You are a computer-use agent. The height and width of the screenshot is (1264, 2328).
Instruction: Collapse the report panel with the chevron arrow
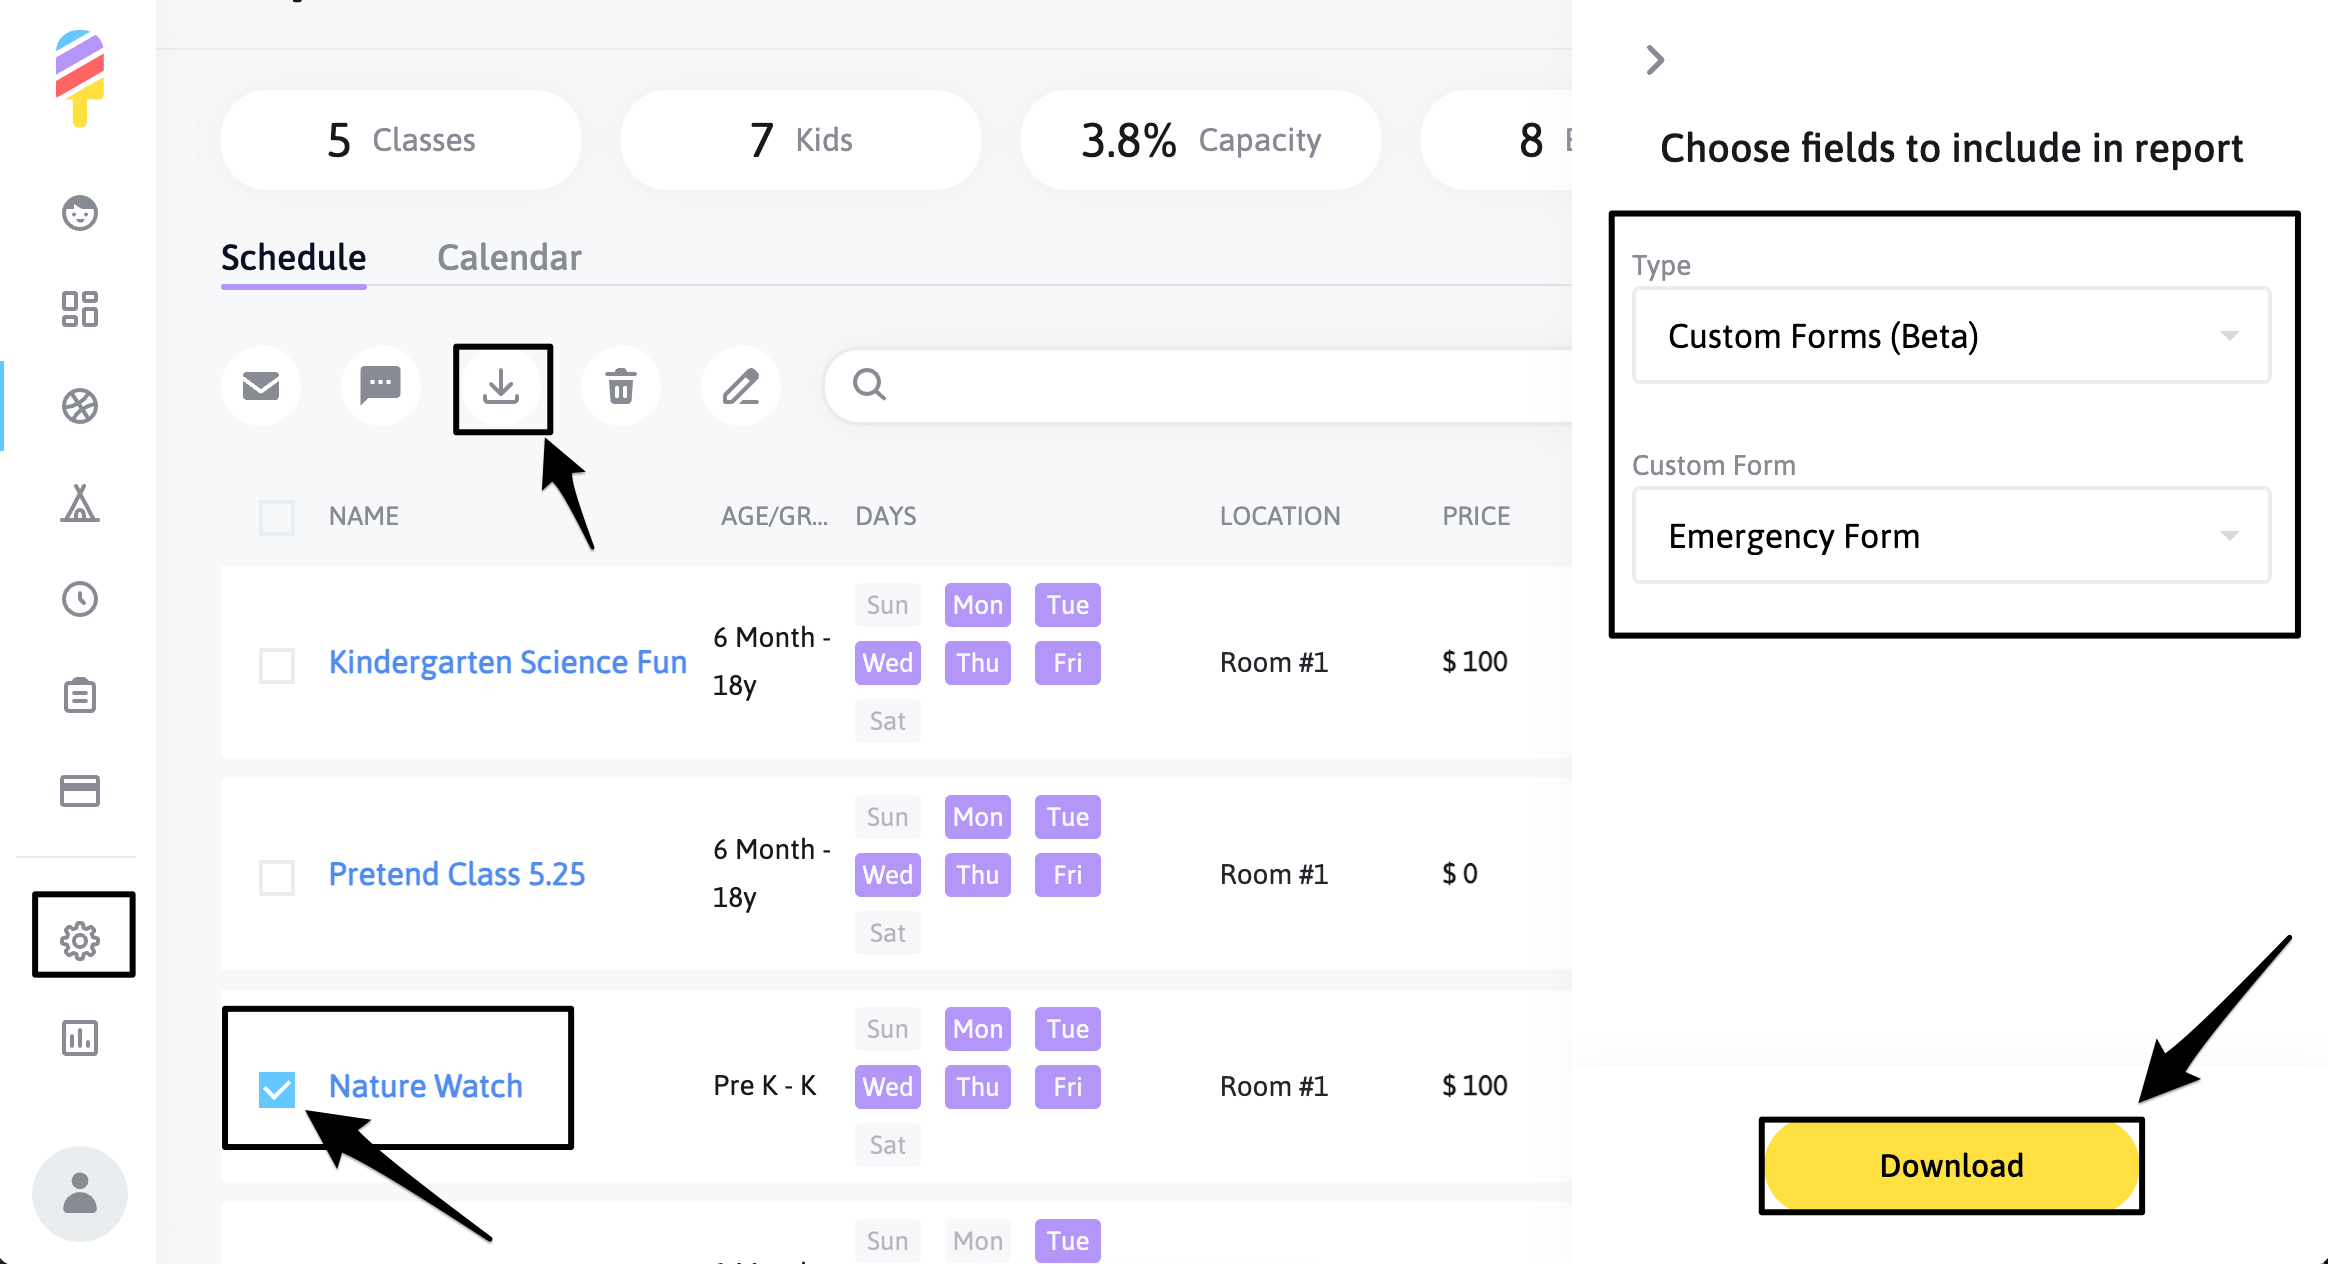(x=1654, y=60)
